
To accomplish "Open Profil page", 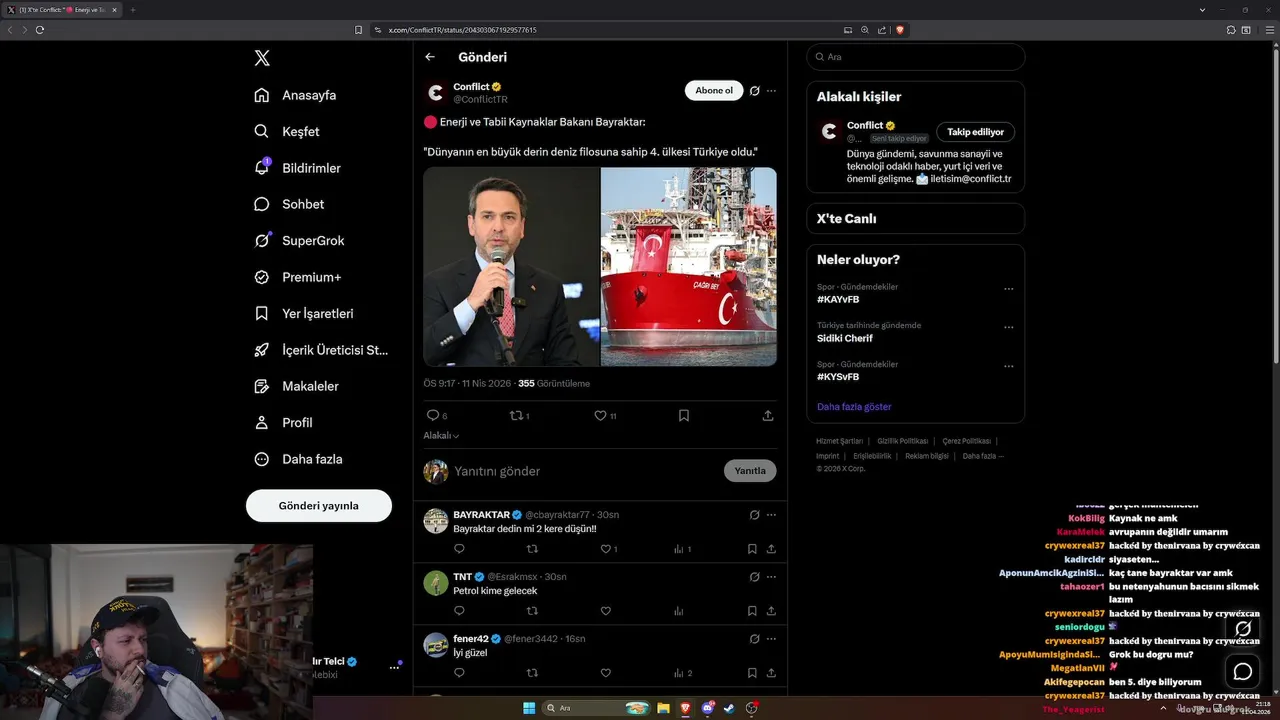I will [283, 422].
